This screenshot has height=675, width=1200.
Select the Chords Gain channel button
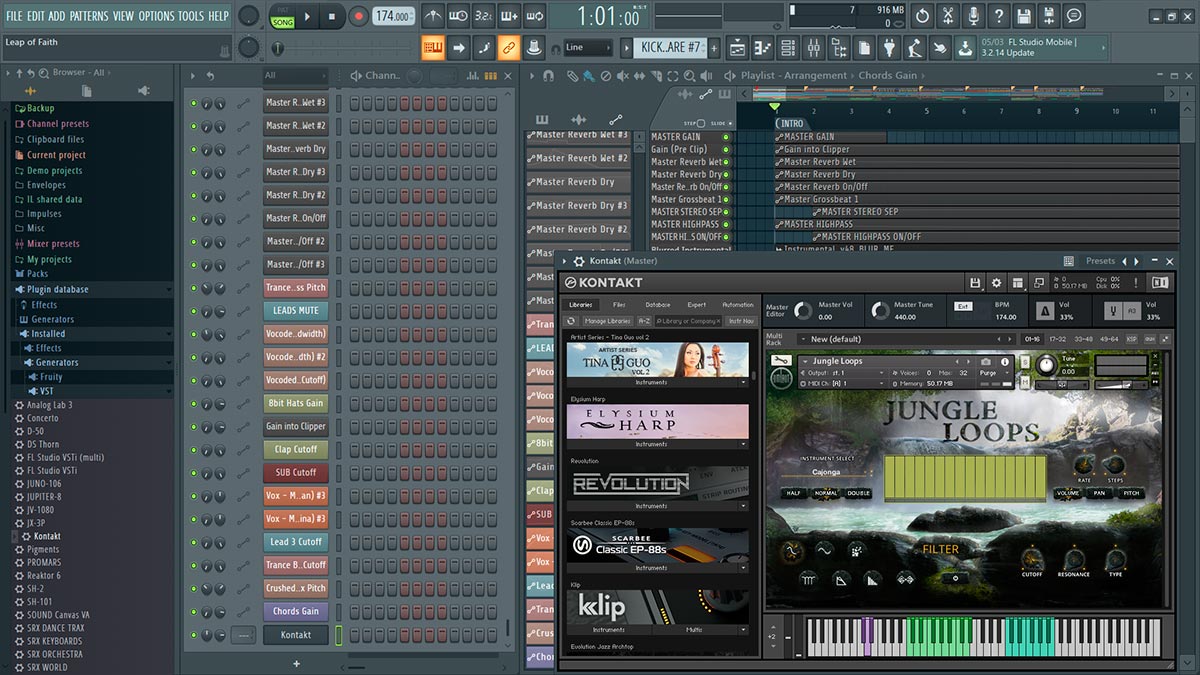(296, 611)
